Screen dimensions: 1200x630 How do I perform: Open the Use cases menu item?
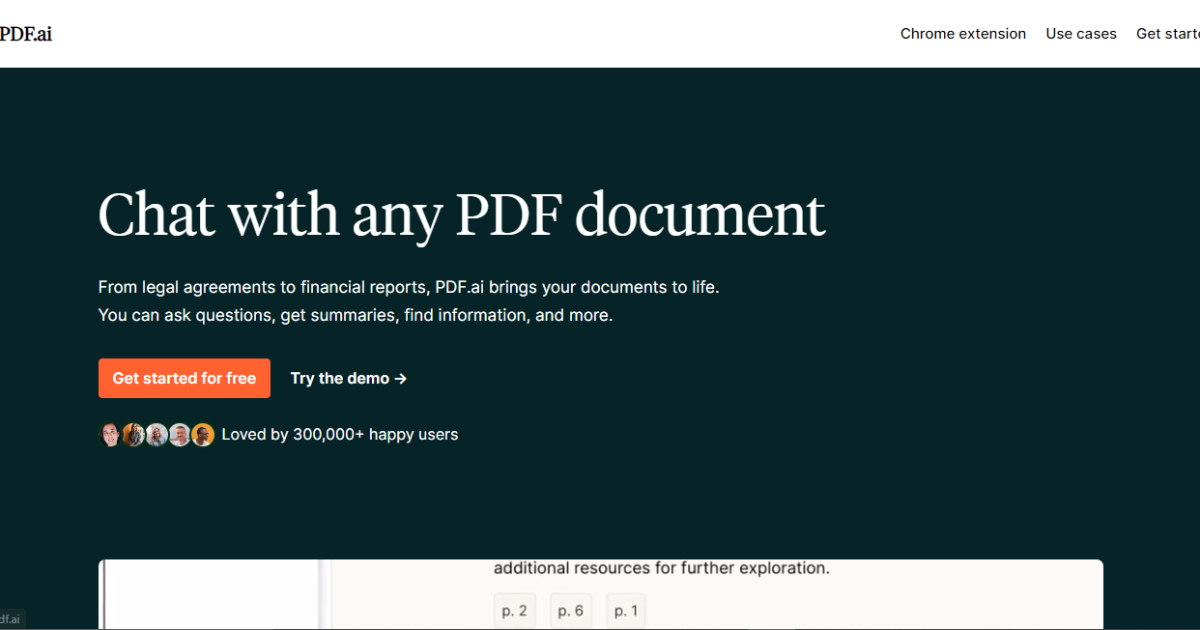(1080, 34)
